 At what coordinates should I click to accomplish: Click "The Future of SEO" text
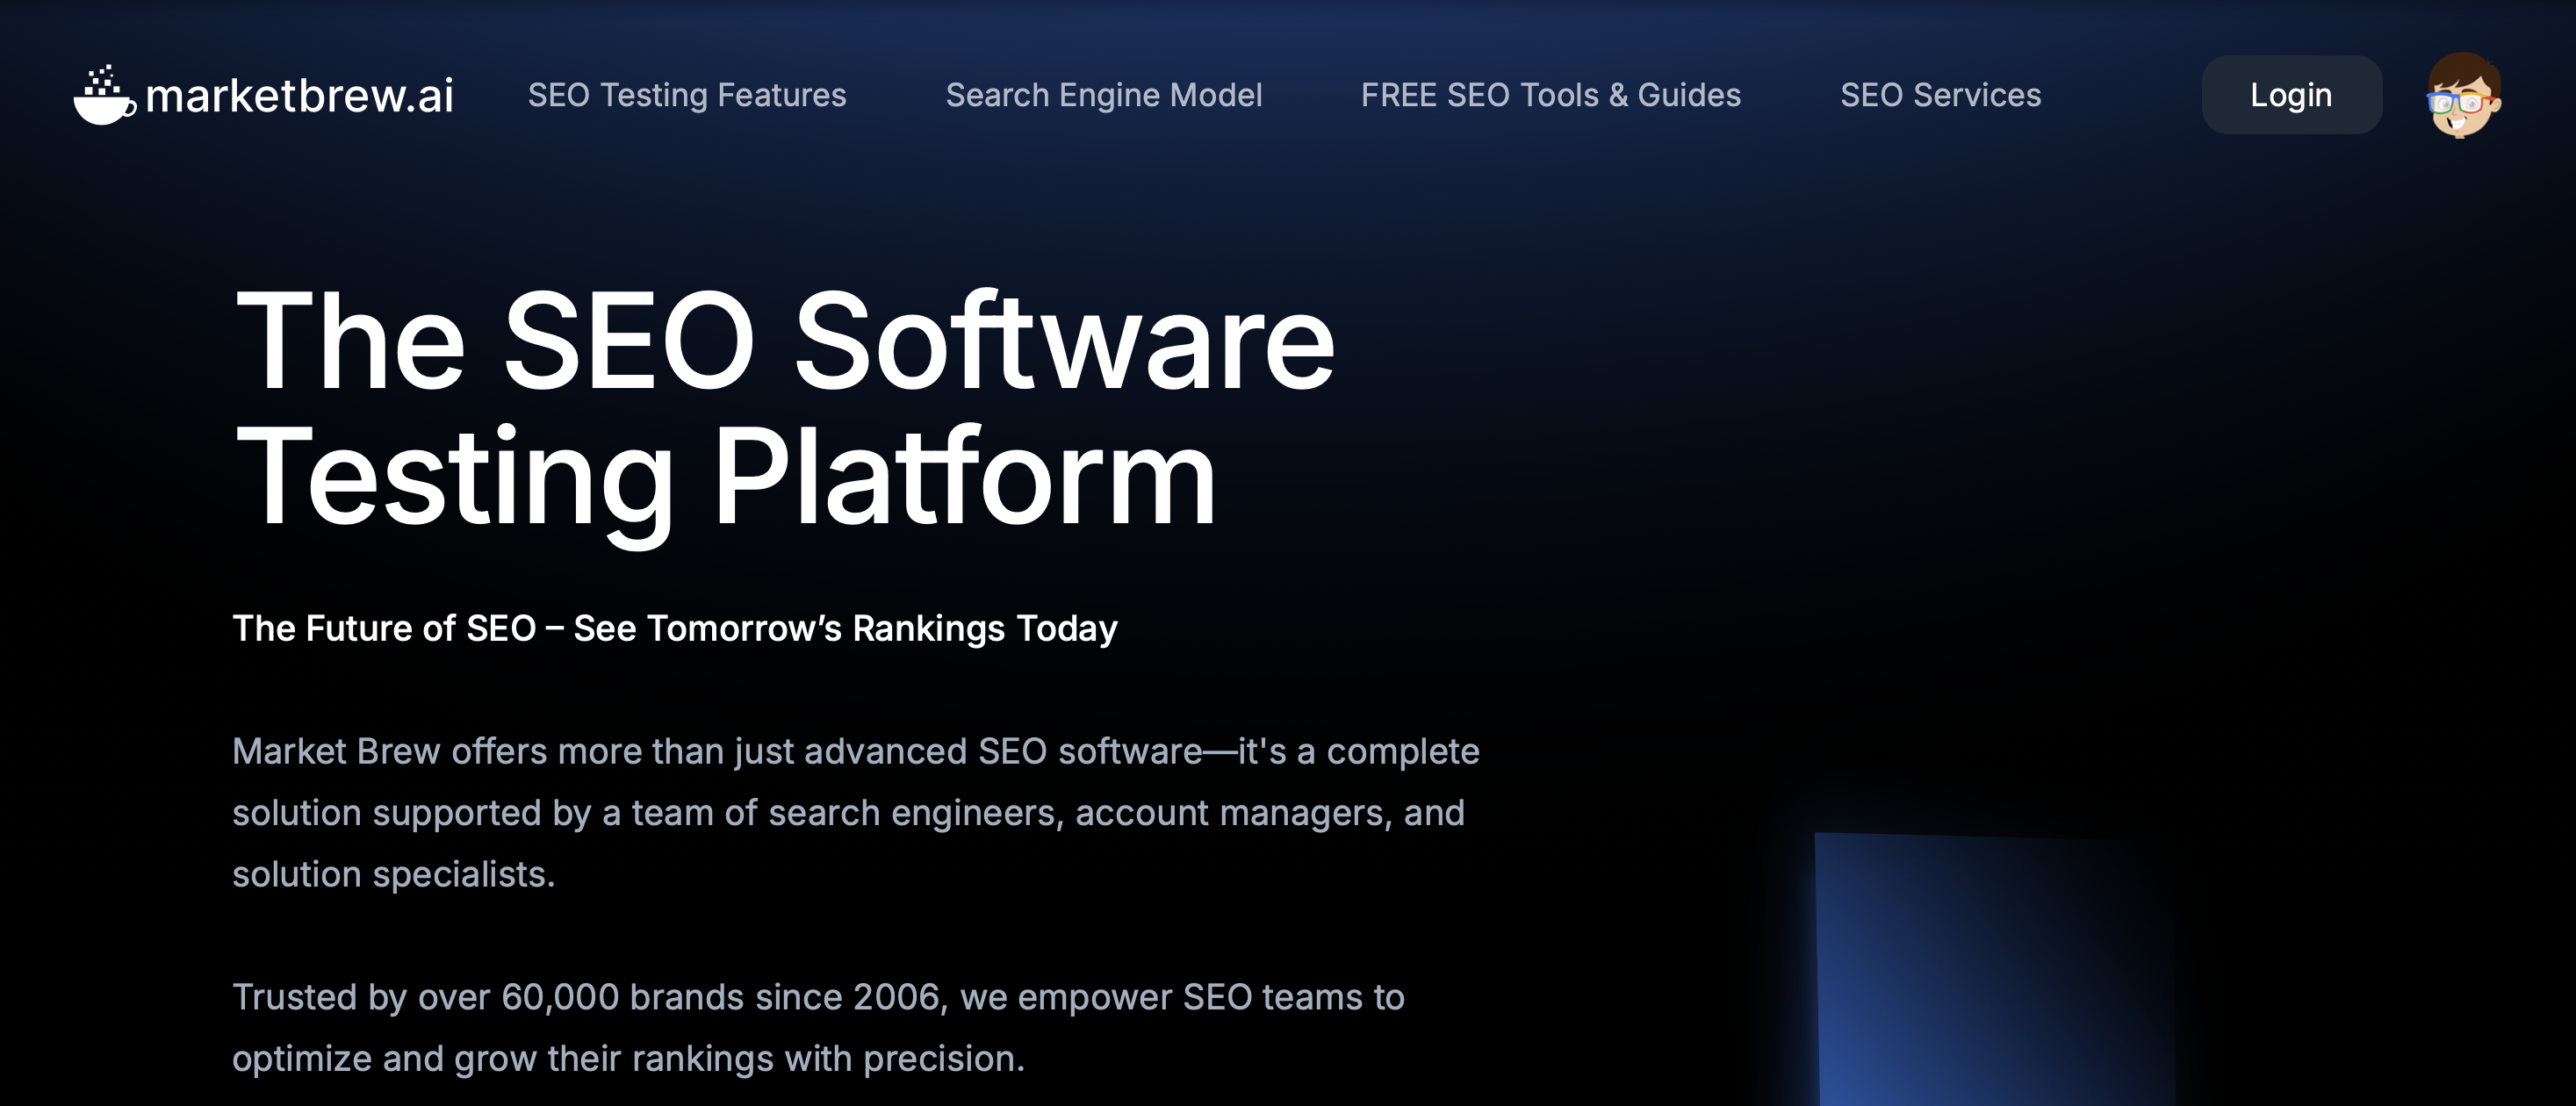coord(384,628)
